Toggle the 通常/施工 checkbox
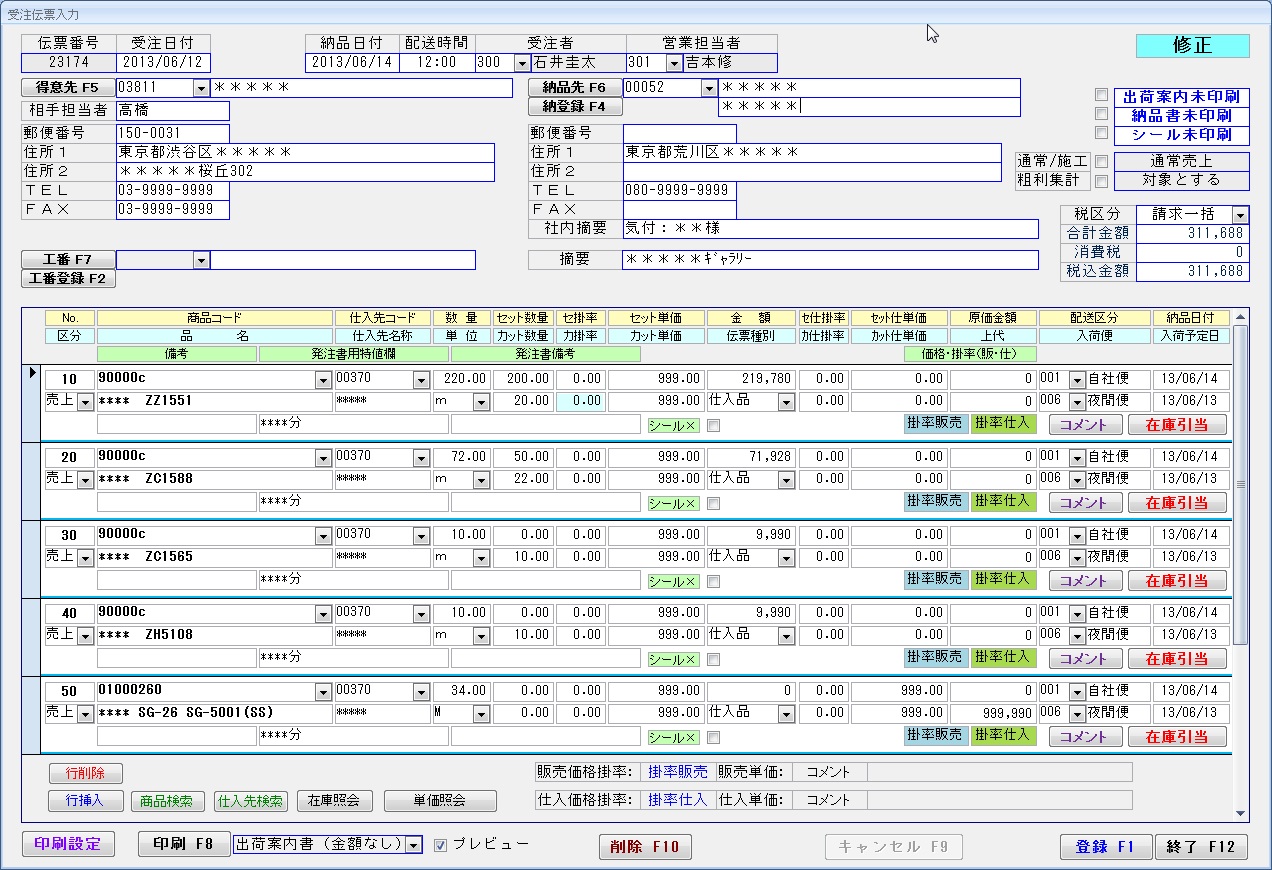Image resolution: width=1272 pixels, height=870 pixels. click(1101, 162)
